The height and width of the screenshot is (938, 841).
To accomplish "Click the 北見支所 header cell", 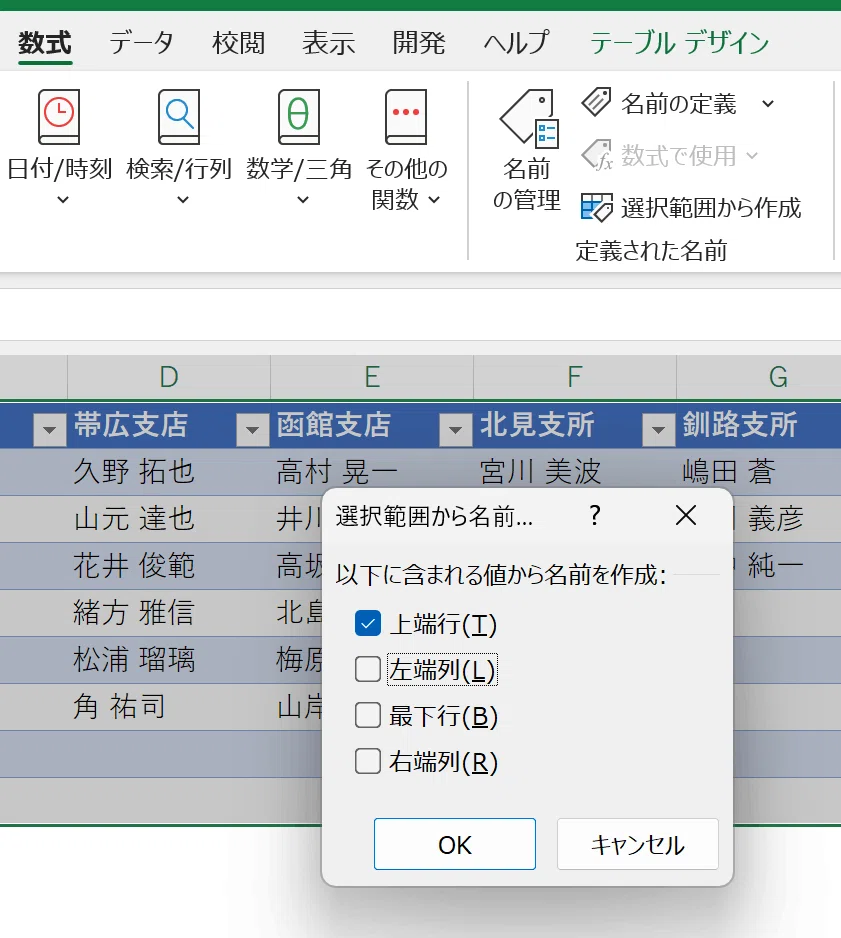I will (575, 425).
